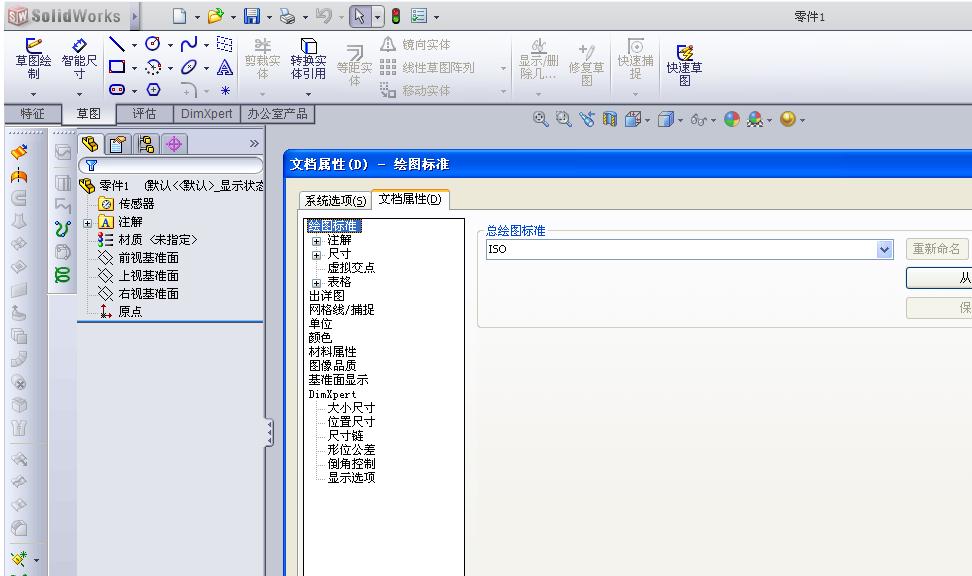
Task: Select 原点 in the feature tree
Action: pyautogui.click(x=130, y=311)
